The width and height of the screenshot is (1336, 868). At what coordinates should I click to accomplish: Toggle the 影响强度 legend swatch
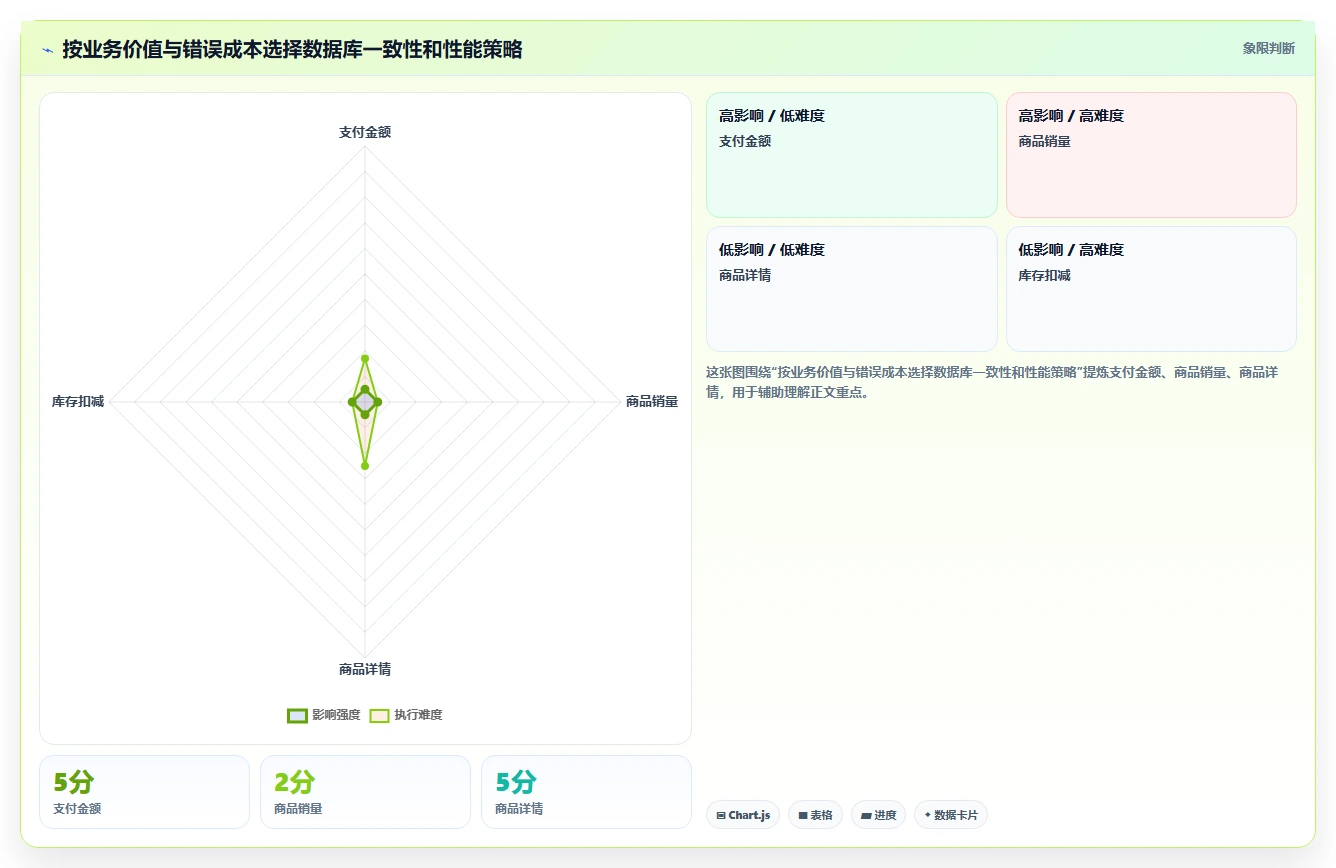pyautogui.click(x=297, y=715)
